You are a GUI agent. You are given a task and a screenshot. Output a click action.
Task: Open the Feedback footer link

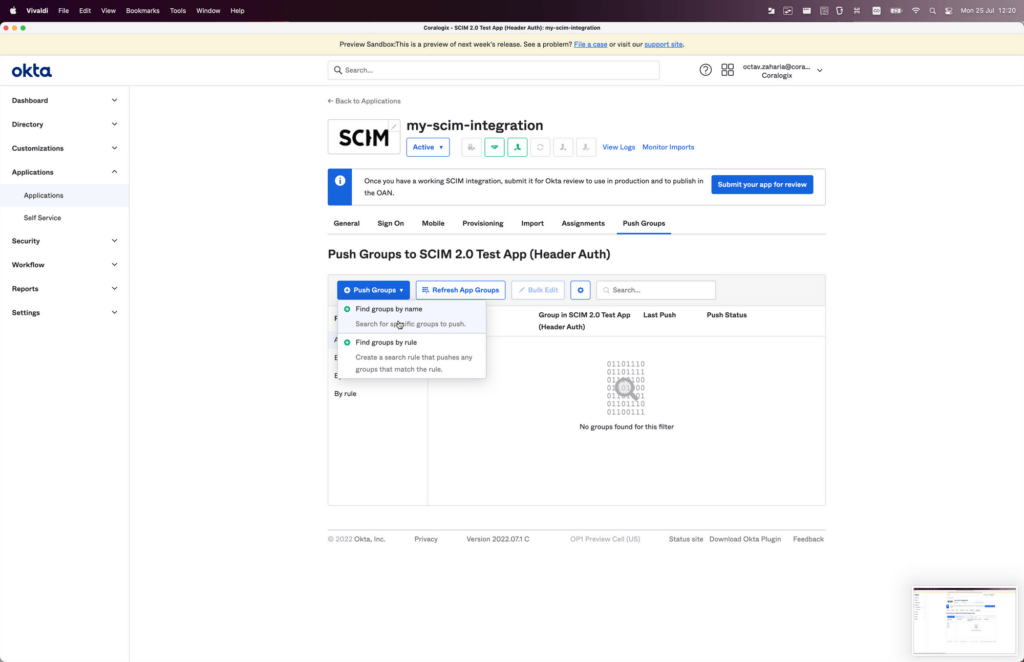click(808, 539)
